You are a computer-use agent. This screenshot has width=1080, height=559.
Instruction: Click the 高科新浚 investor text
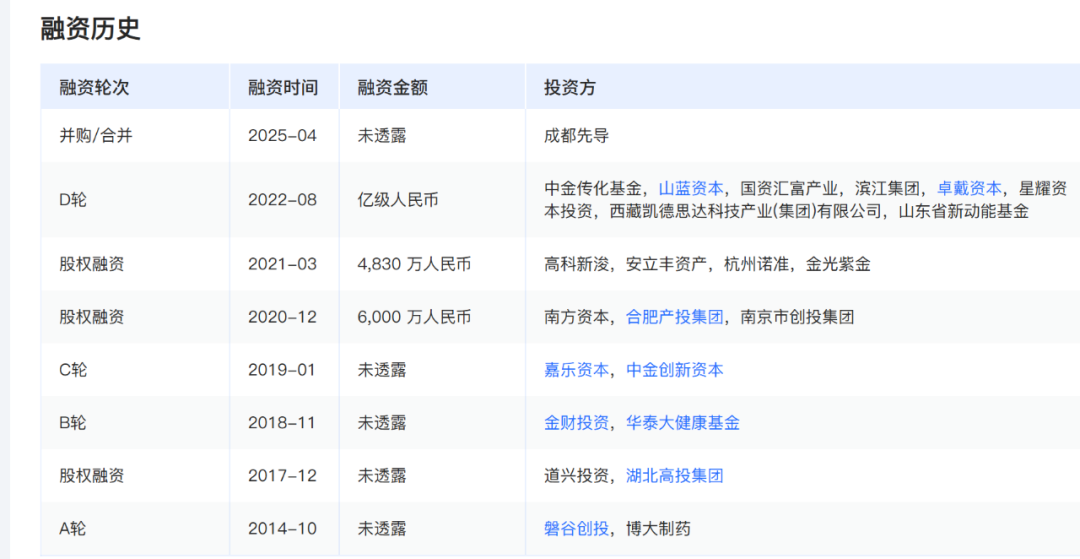(577, 264)
